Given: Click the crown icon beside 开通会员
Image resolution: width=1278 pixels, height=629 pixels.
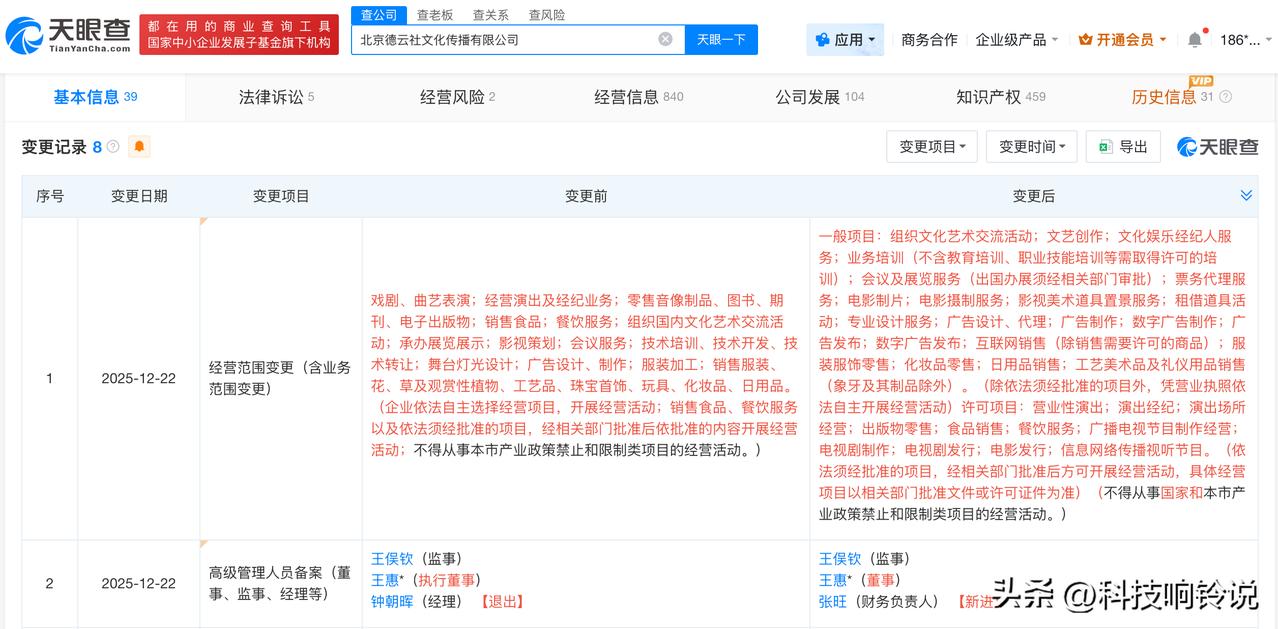Looking at the screenshot, I should [x=1086, y=39].
